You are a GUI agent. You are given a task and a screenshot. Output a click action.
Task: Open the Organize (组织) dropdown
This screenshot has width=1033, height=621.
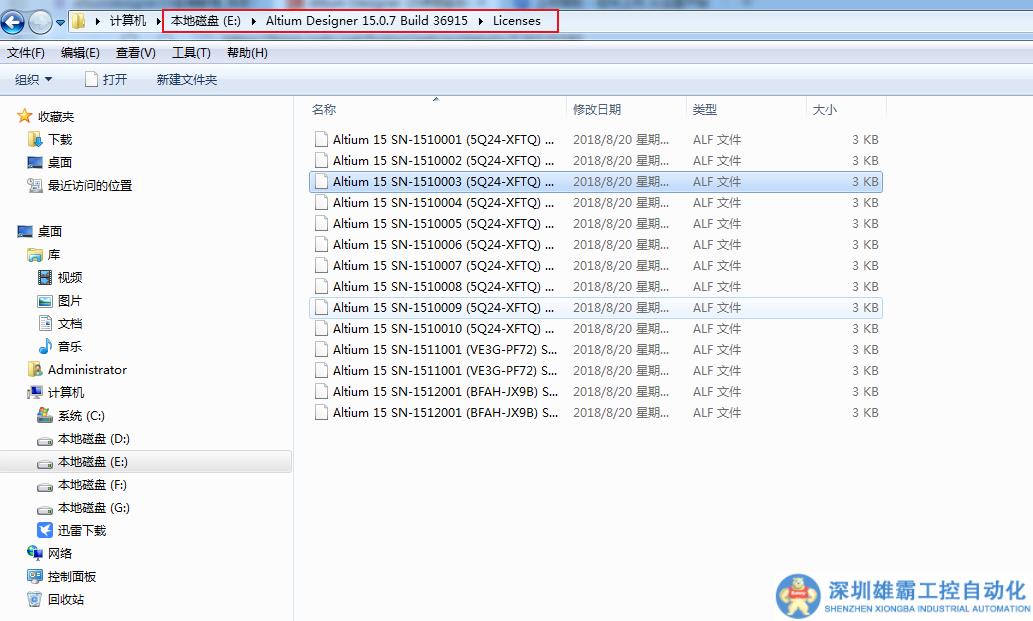point(33,80)
